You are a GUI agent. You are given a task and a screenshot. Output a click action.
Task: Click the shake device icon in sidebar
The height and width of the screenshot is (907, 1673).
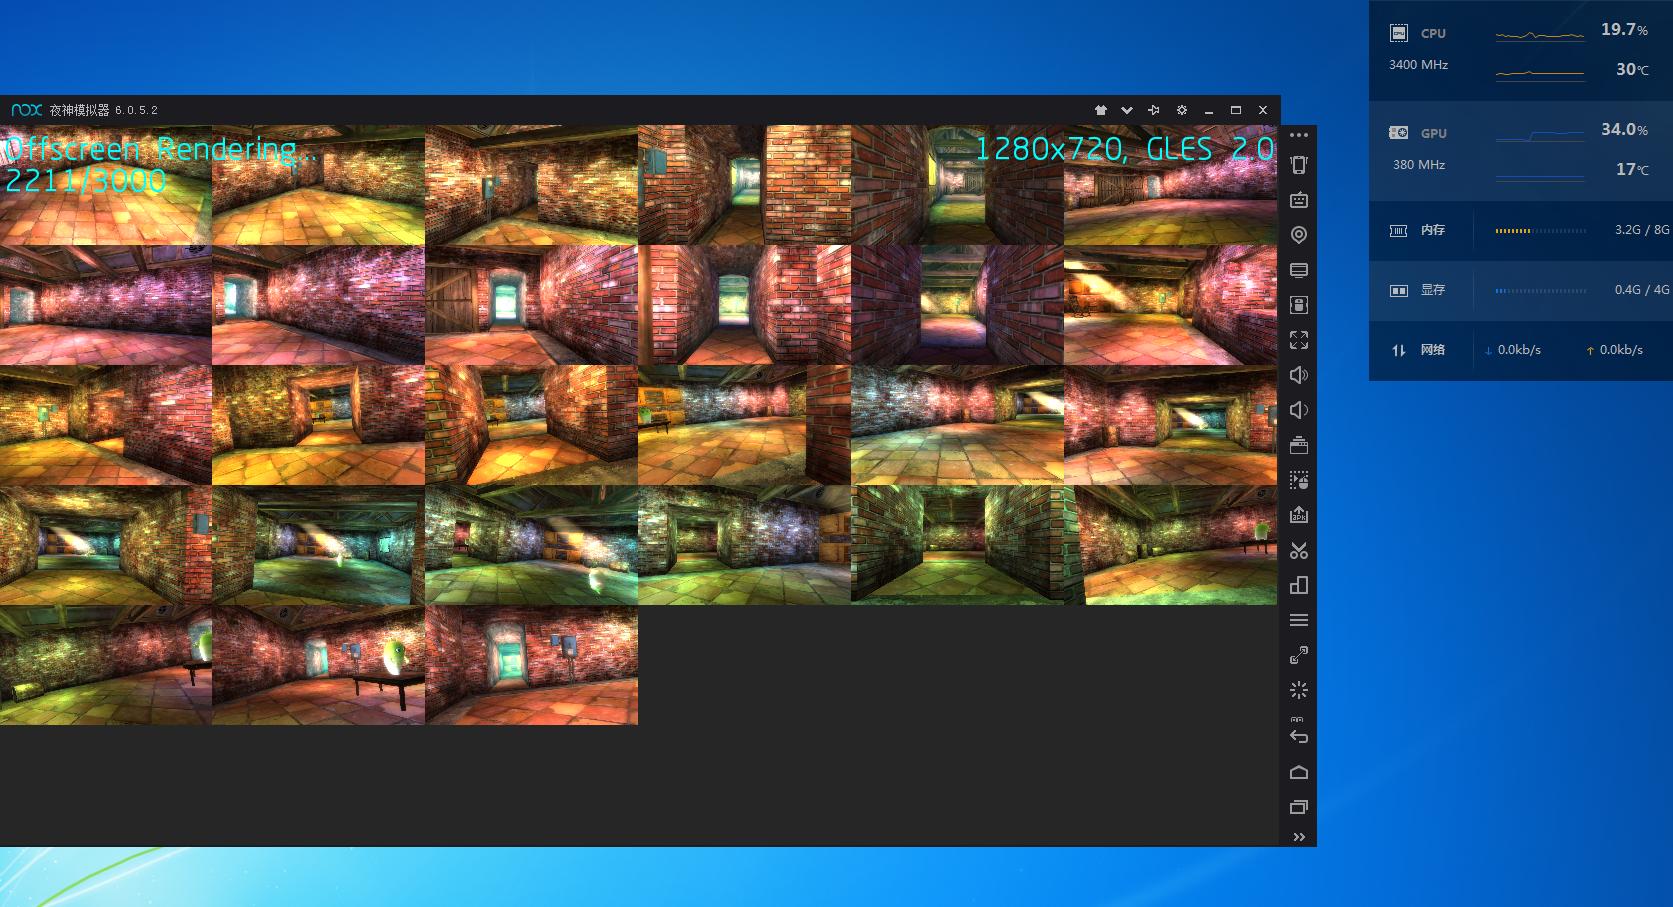click(x=1298, y=165)
